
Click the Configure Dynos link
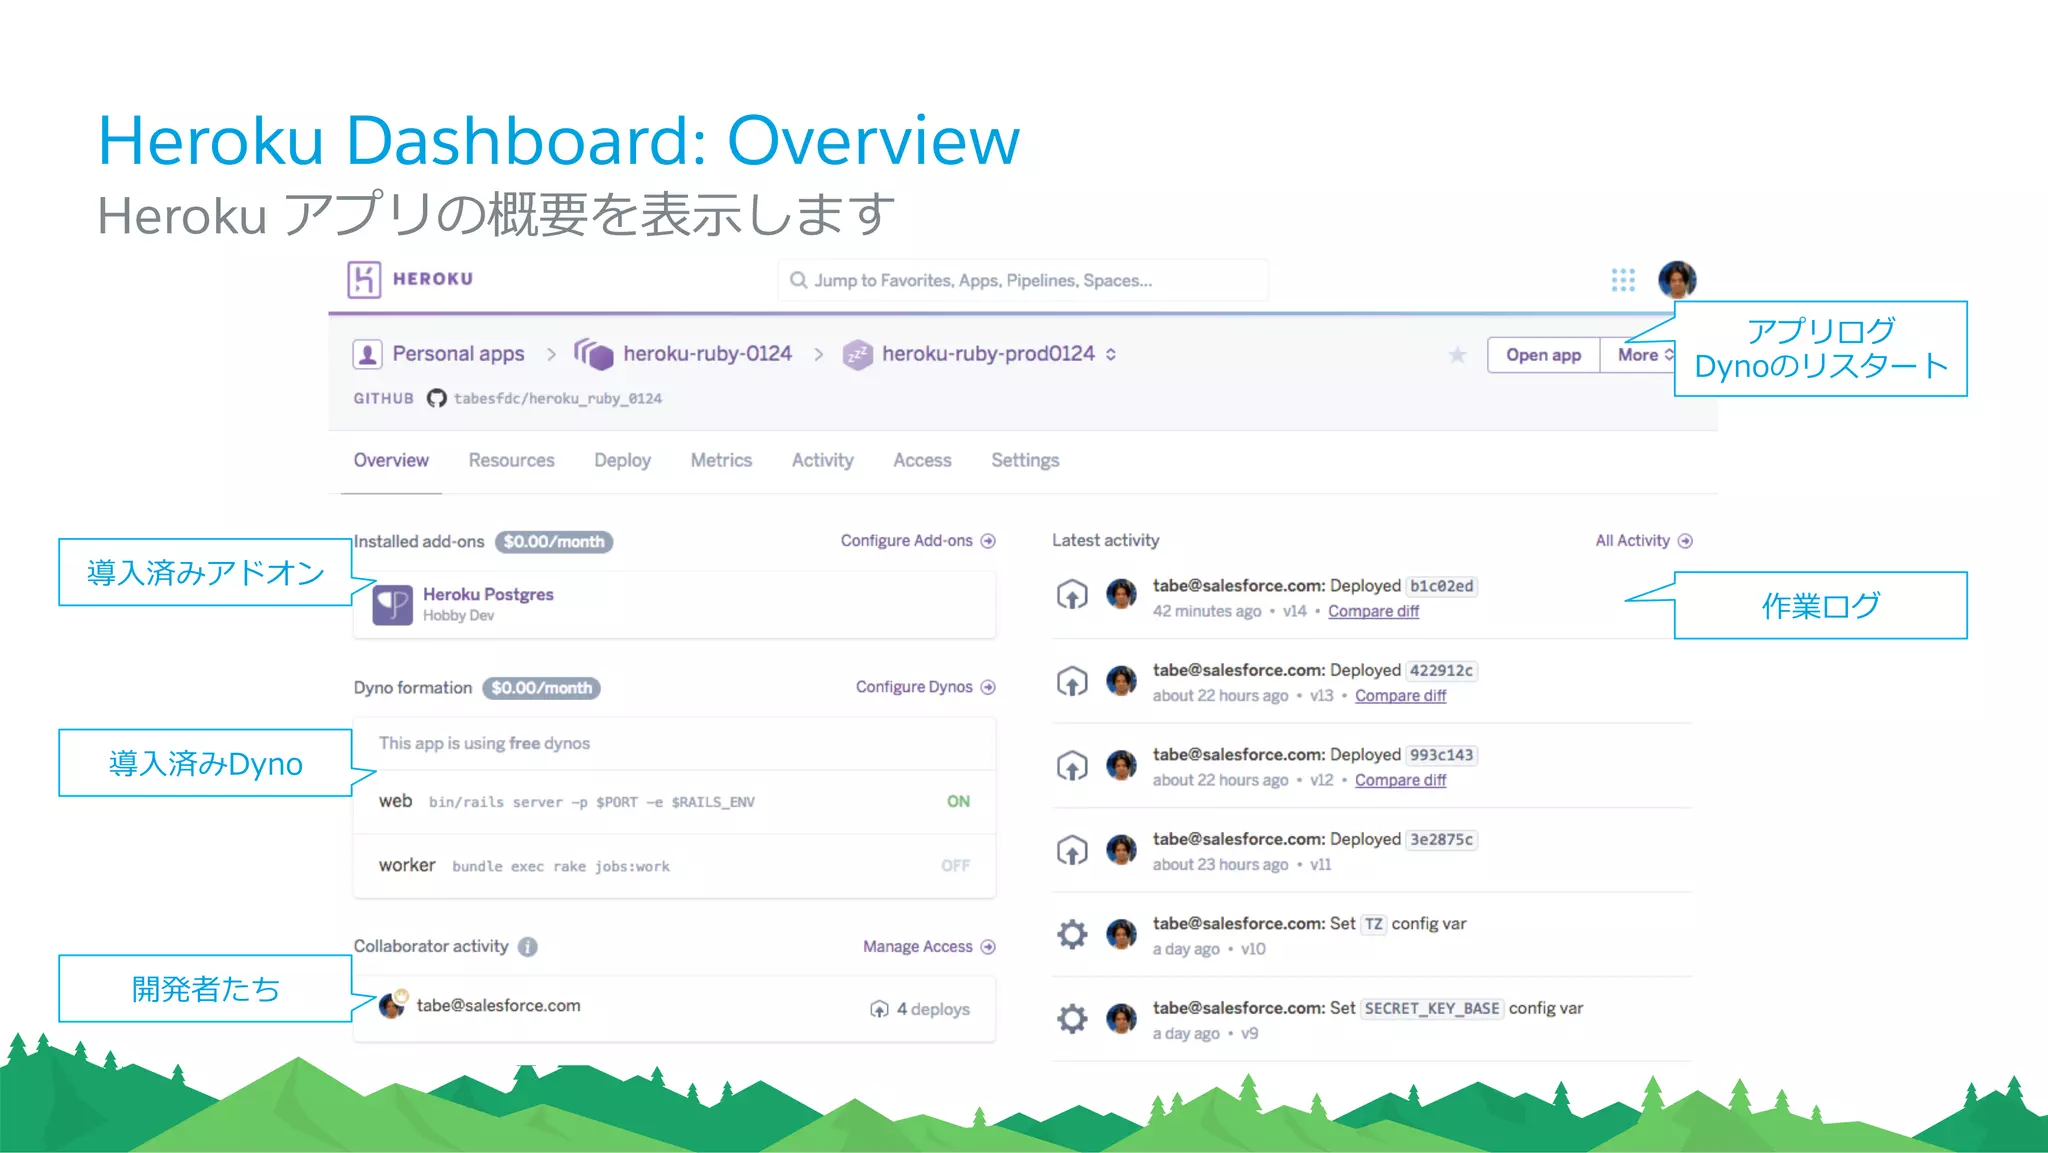914,687
